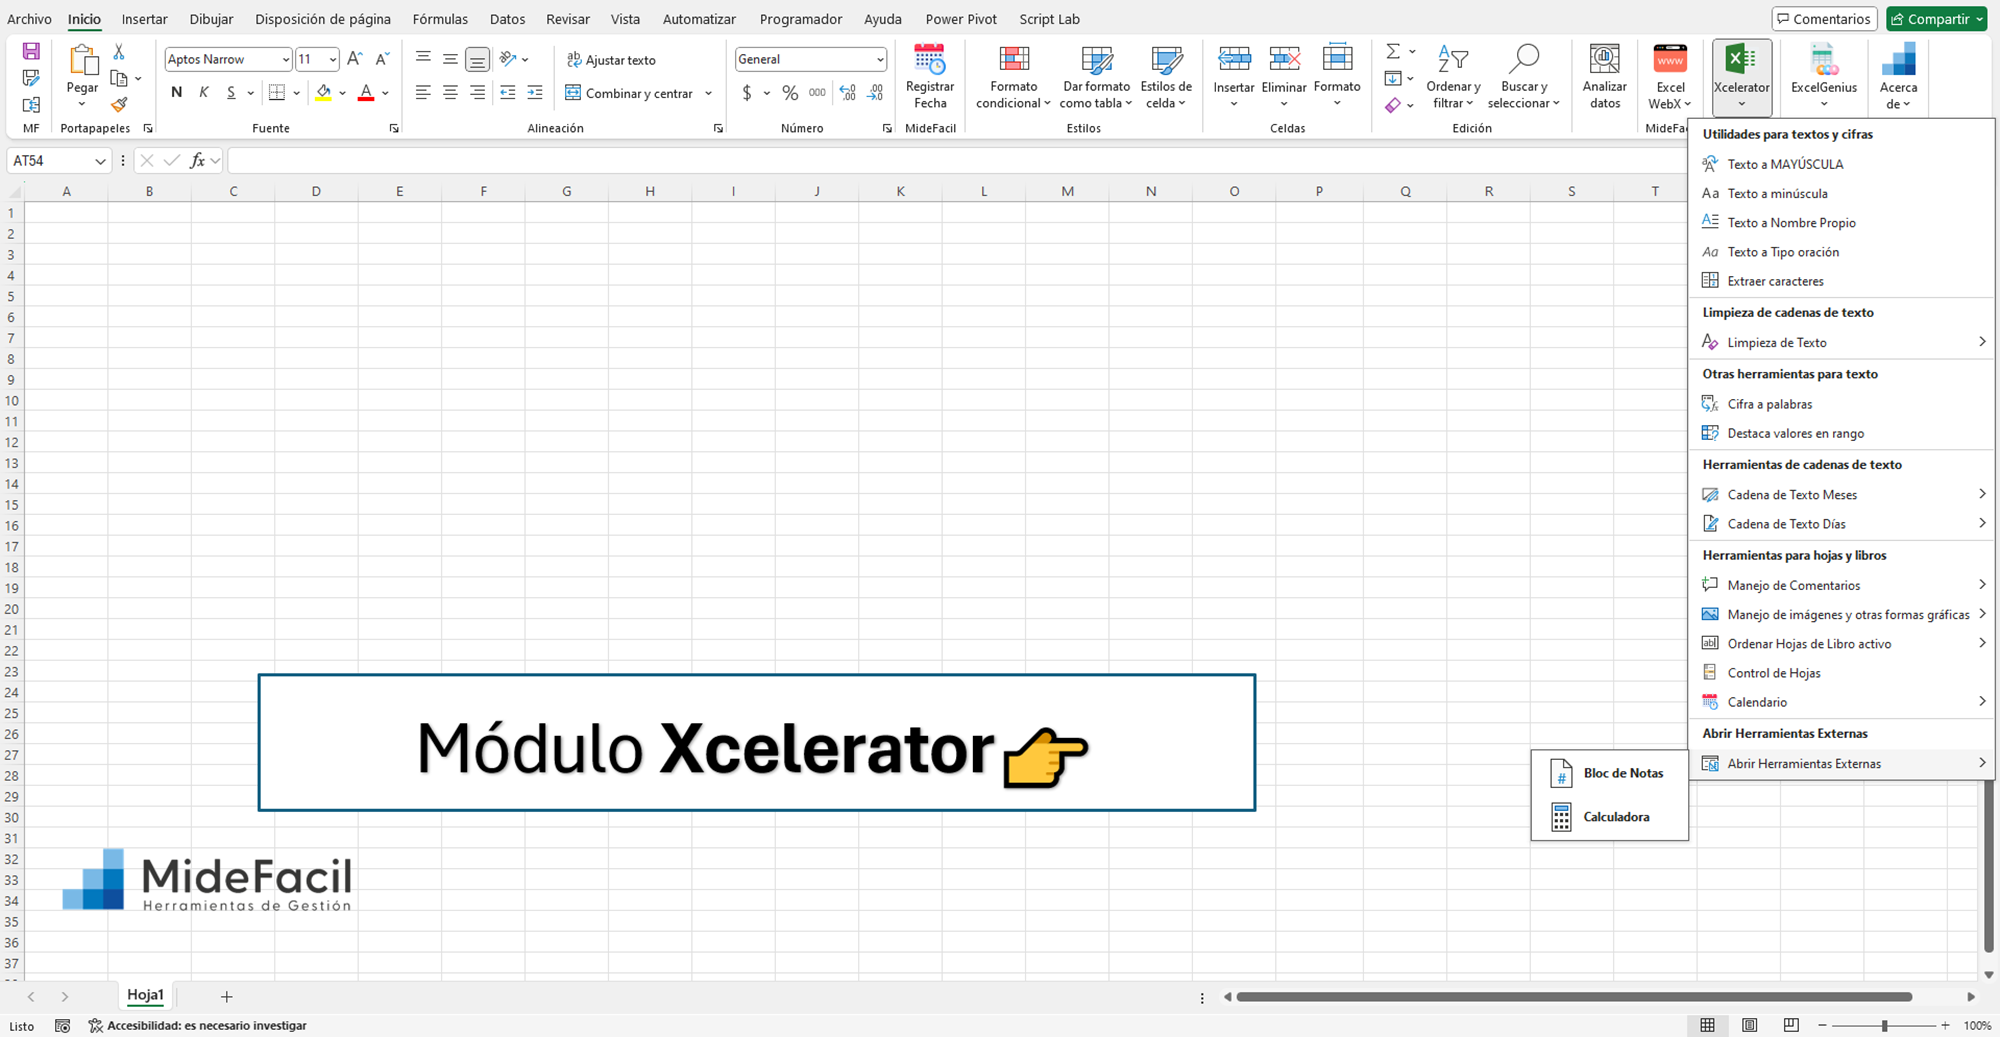Insert function using the fx button
The height and width of the screenshot is (1037, 2000).
(x=197, y=160)
